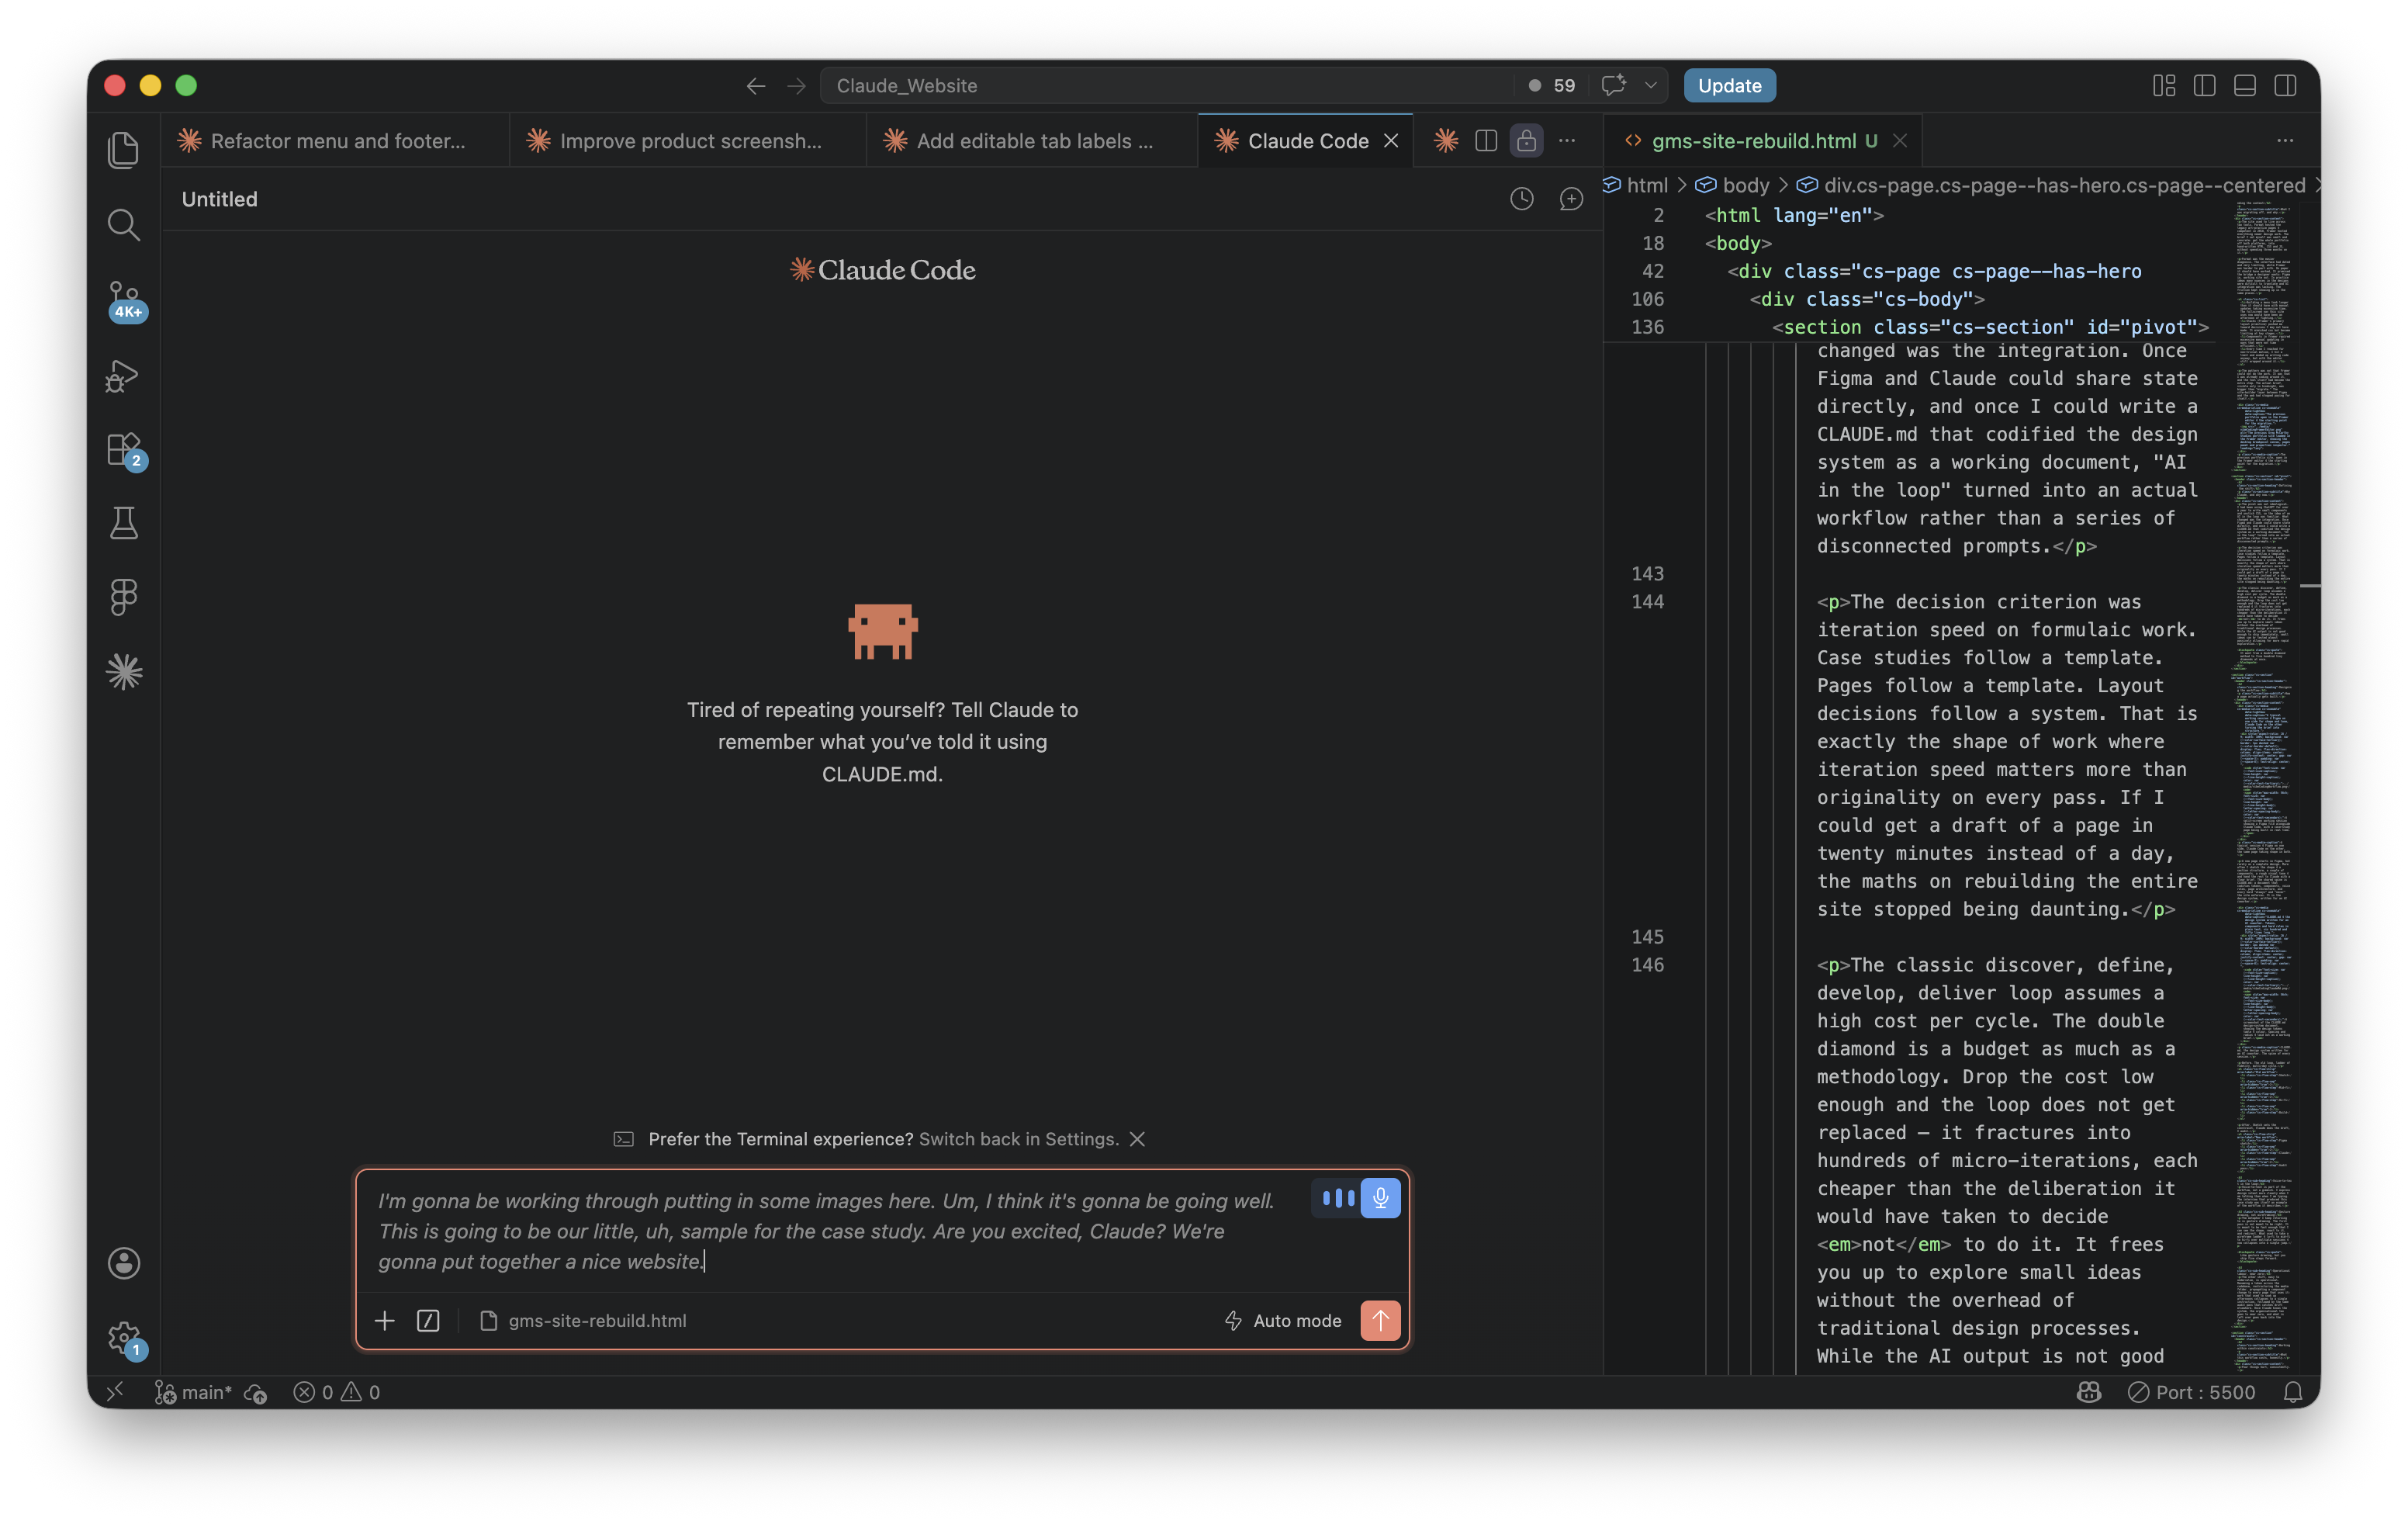Click the 59 indicator in title bar
This screenshot has height=1524, width=2408.
(1552, 86)
